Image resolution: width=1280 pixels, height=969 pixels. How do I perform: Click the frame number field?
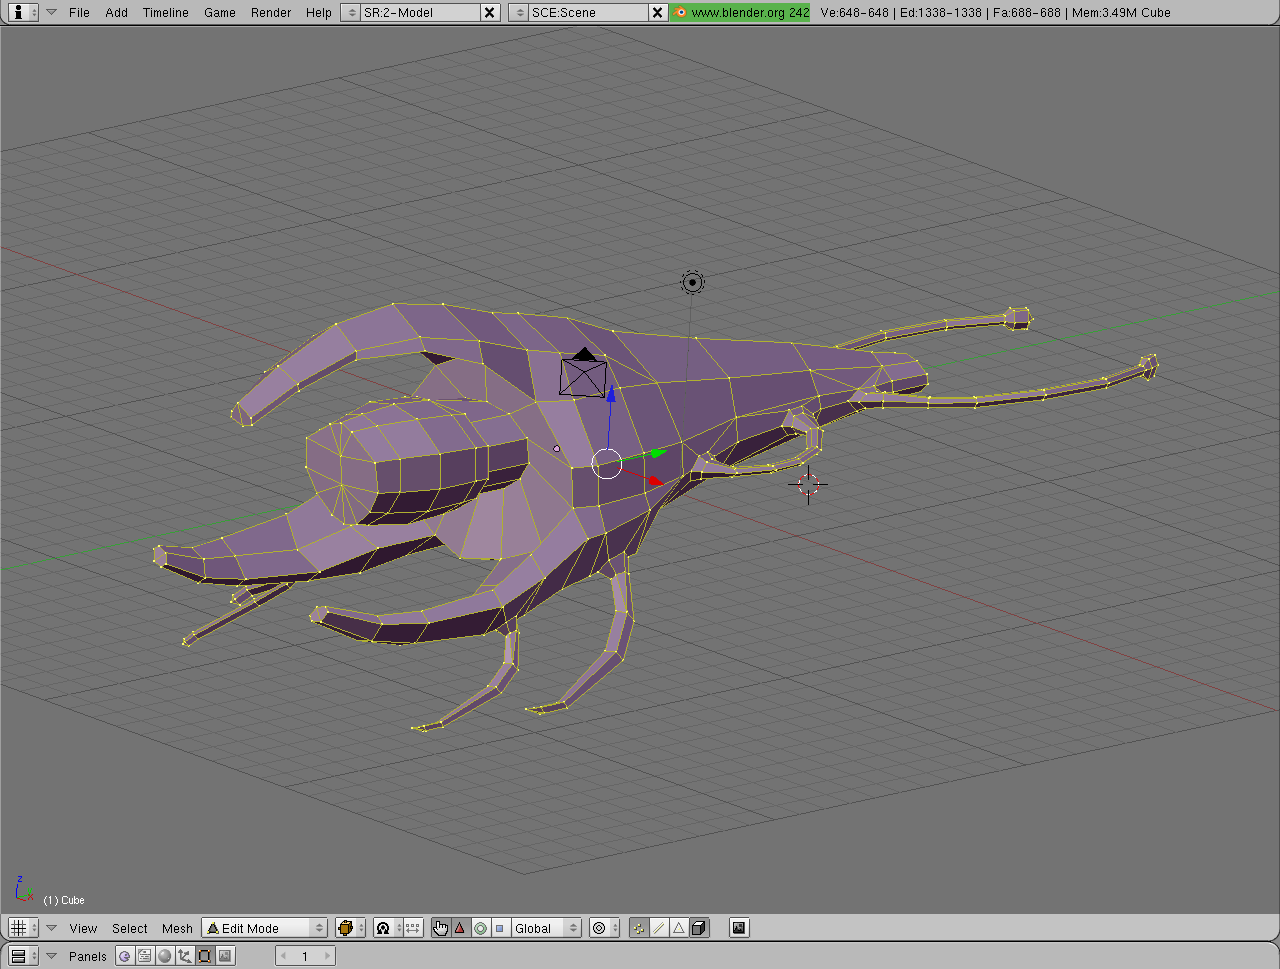pos(305,956)
